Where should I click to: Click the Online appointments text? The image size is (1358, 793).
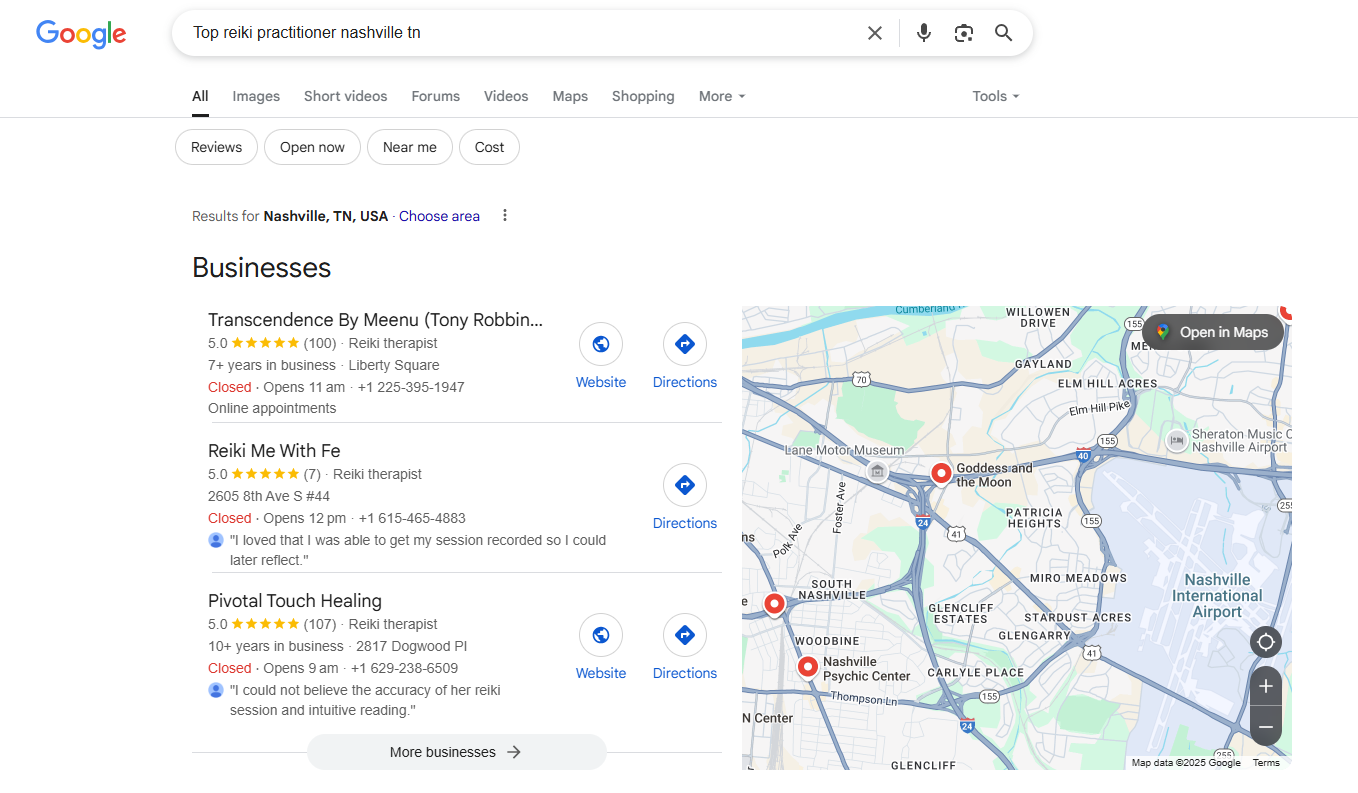(x=272, y=408)
